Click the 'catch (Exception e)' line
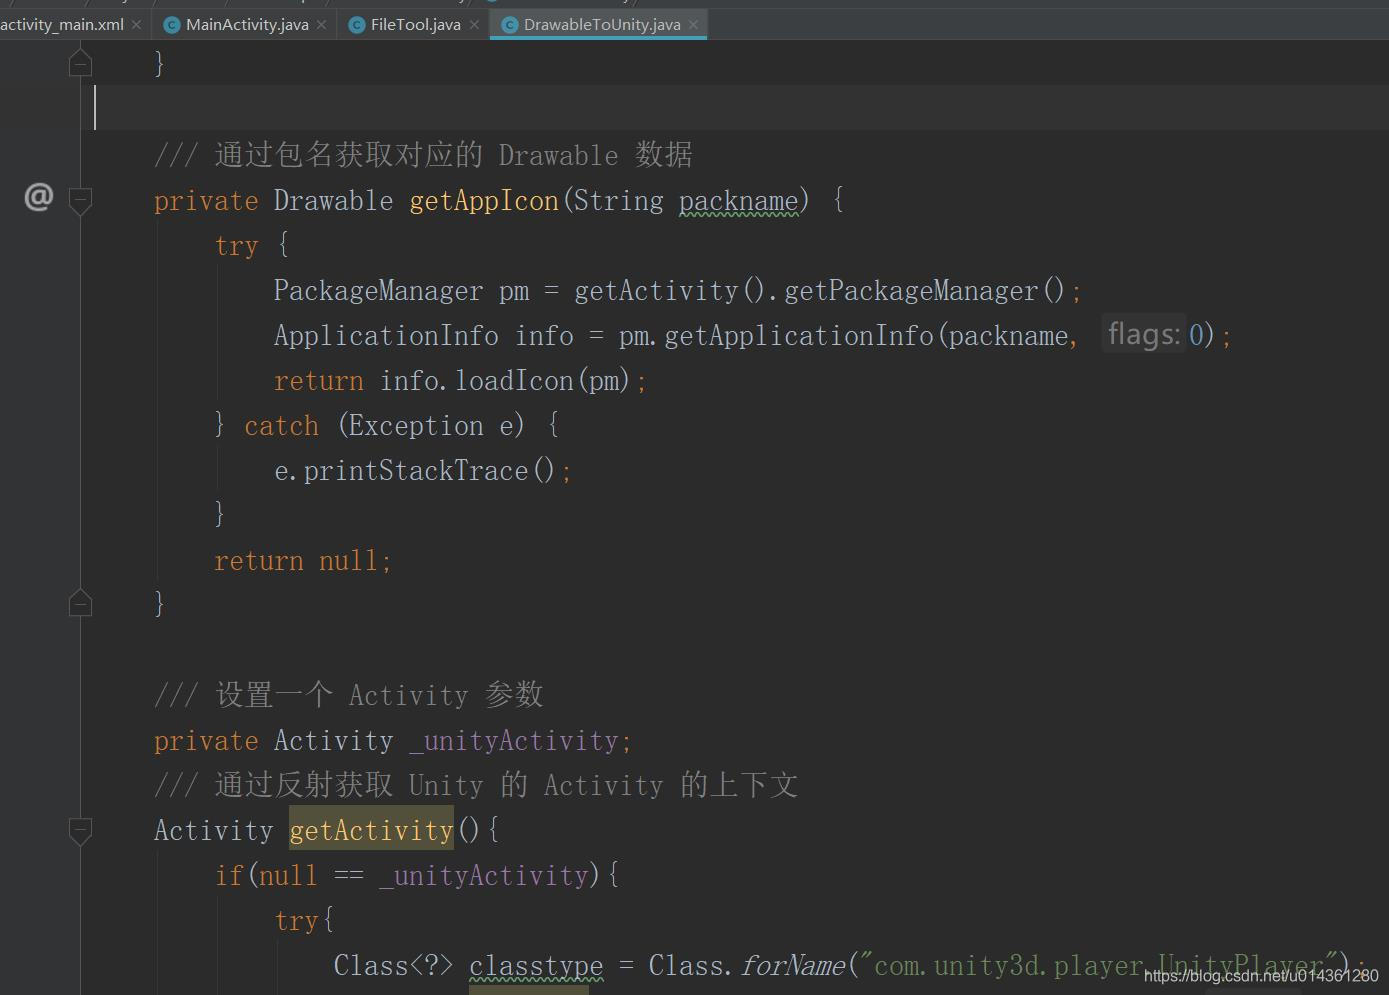This screenshot has width=1389, height=995. click(386, 426)
